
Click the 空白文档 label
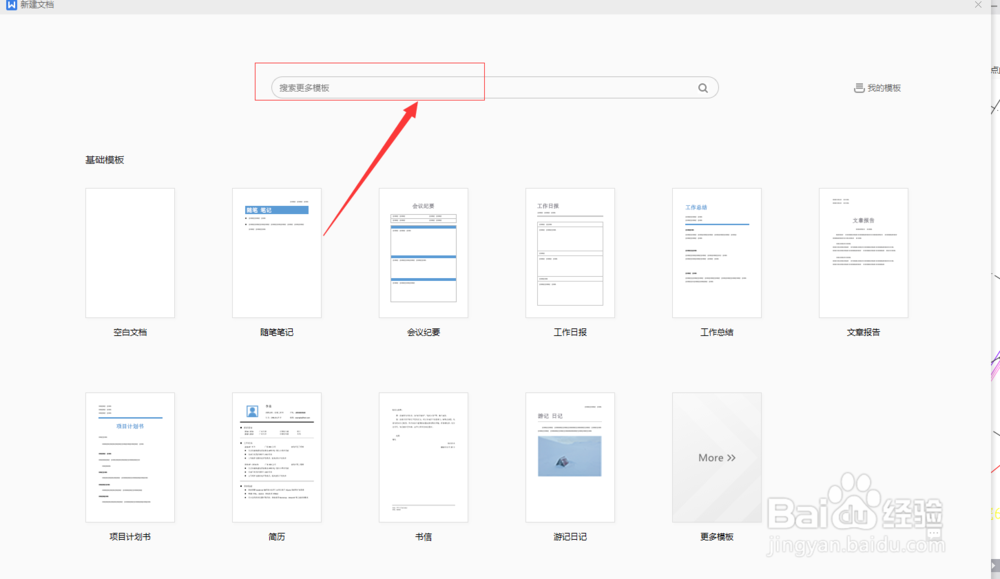click(130, 332)
